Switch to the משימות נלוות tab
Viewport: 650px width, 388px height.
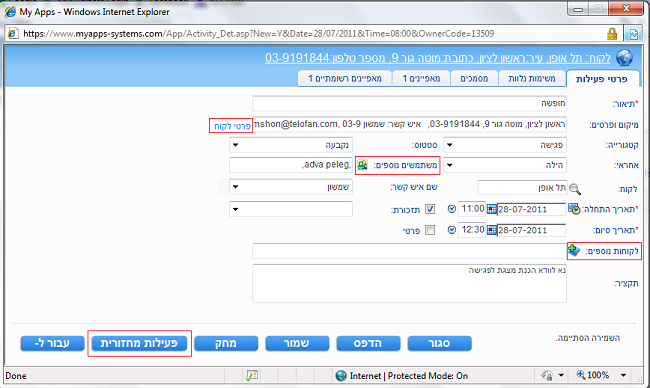point(532,78)
